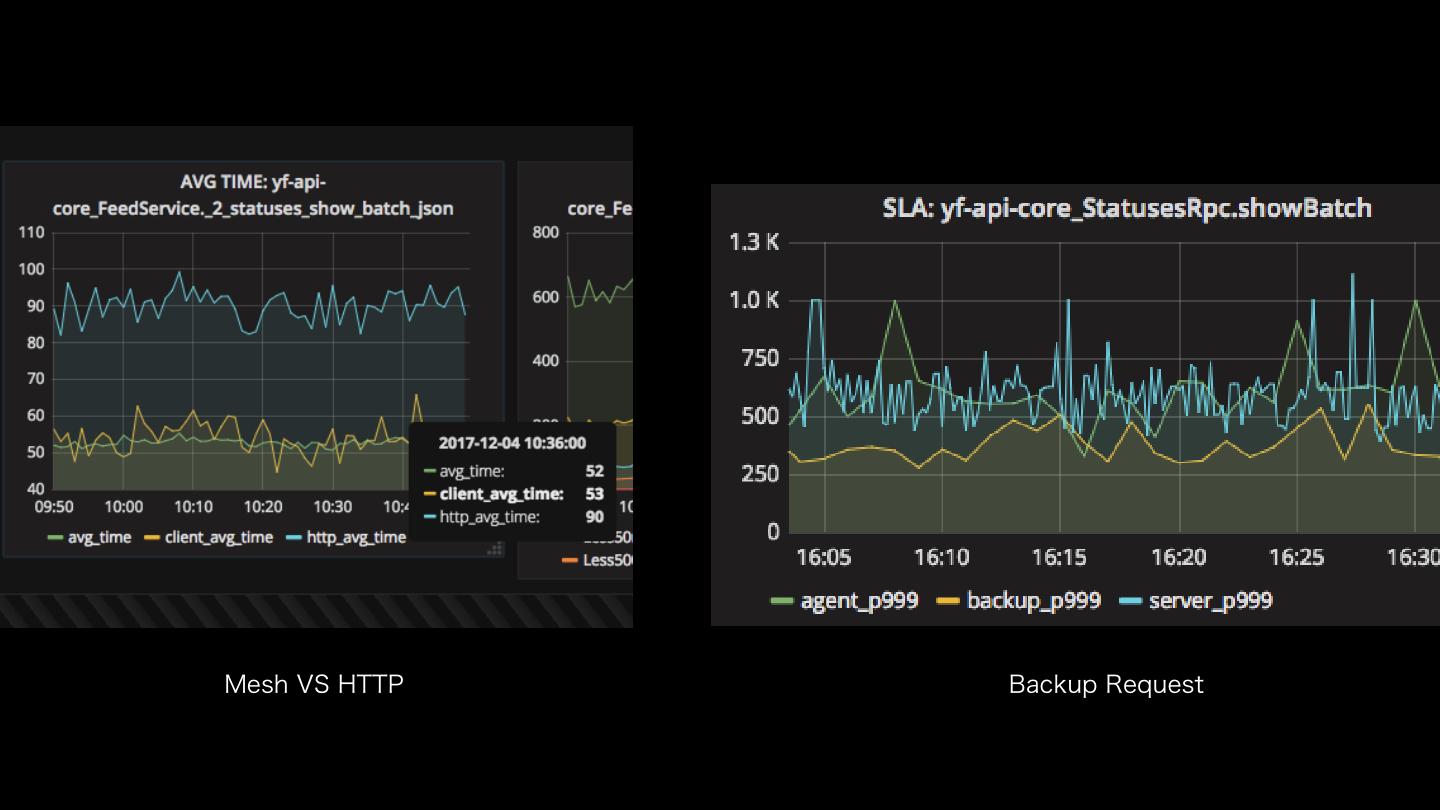Click the blue http_avg_time legend color line
The height and width of the screenshot is (810, 1440).
(294, 538)
